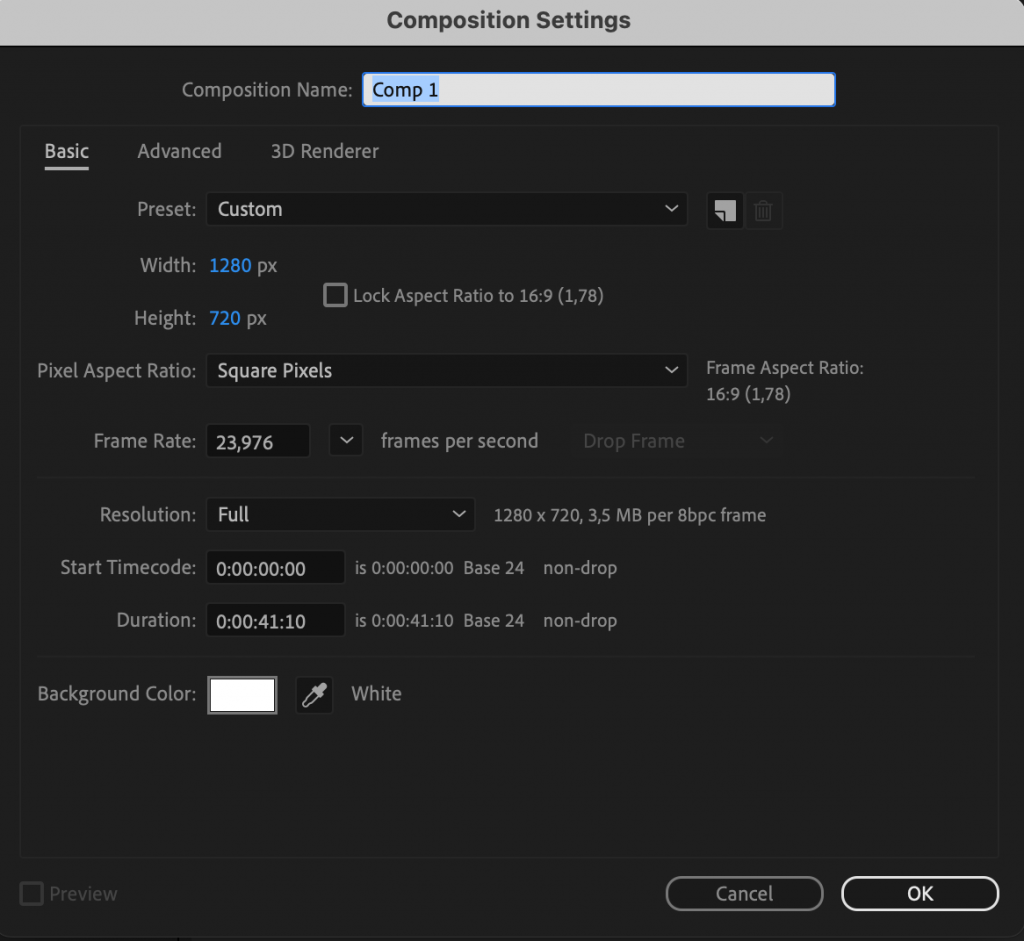Select the background color eyedropper
The height and width of the screenshot is (941, 1024).
(314, 694)
